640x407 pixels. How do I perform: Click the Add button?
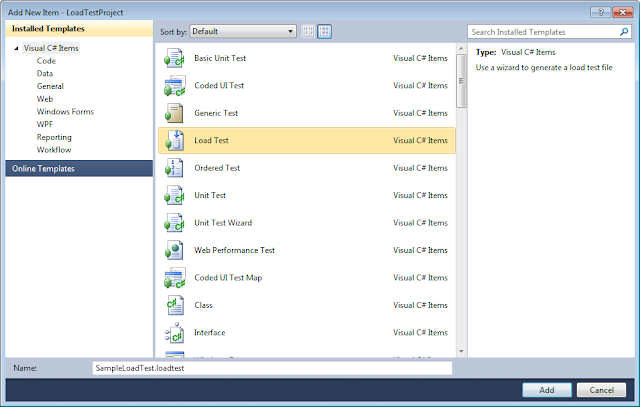[547, 390]
